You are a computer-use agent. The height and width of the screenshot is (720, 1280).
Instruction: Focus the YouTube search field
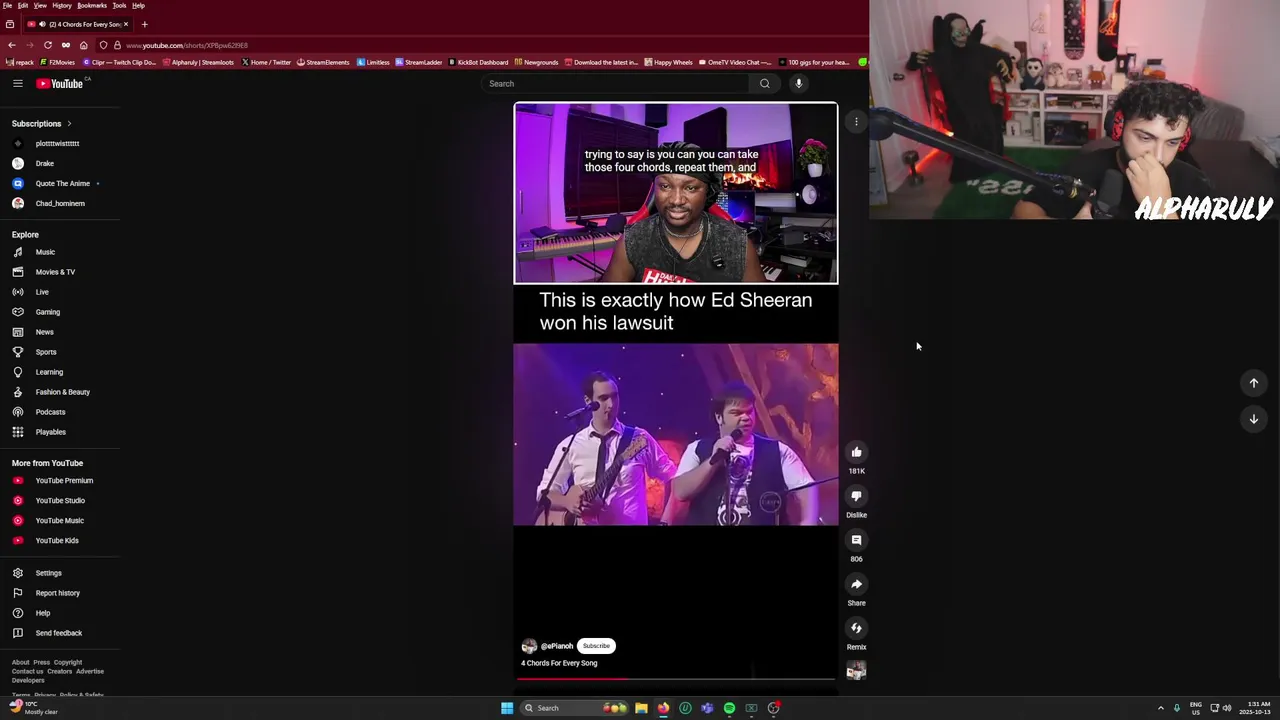(x=616, y=83)
